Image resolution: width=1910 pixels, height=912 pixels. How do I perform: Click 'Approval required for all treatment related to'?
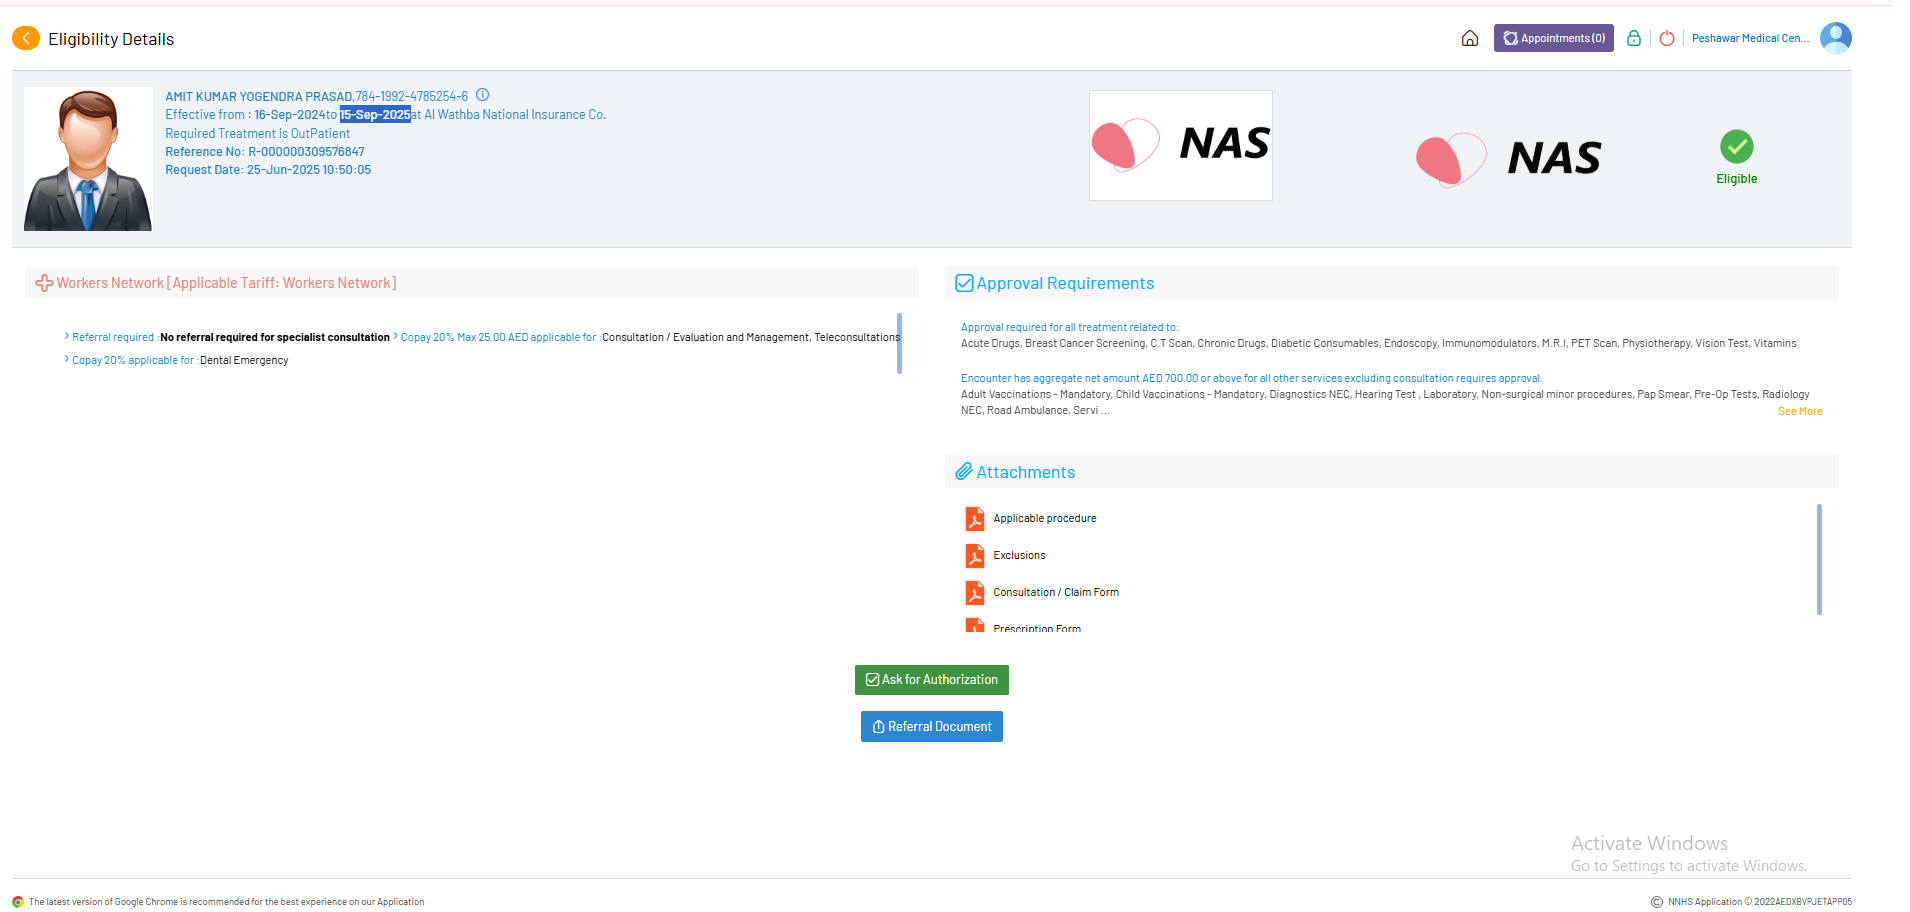(1069, 327)
